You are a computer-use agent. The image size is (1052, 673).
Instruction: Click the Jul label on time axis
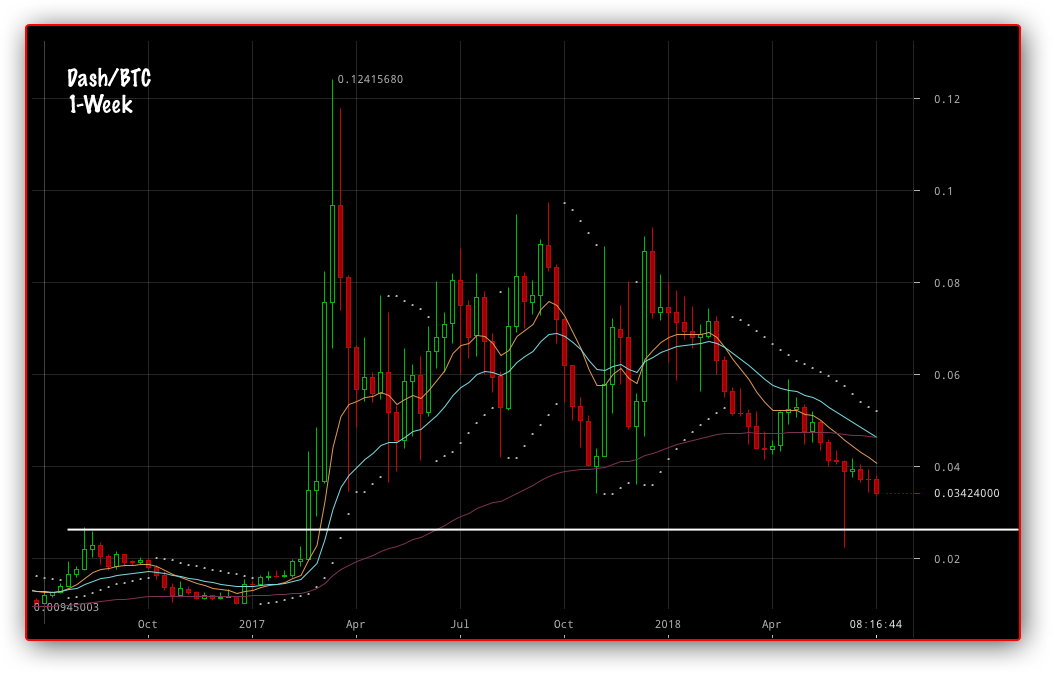[x=460, y=624]
